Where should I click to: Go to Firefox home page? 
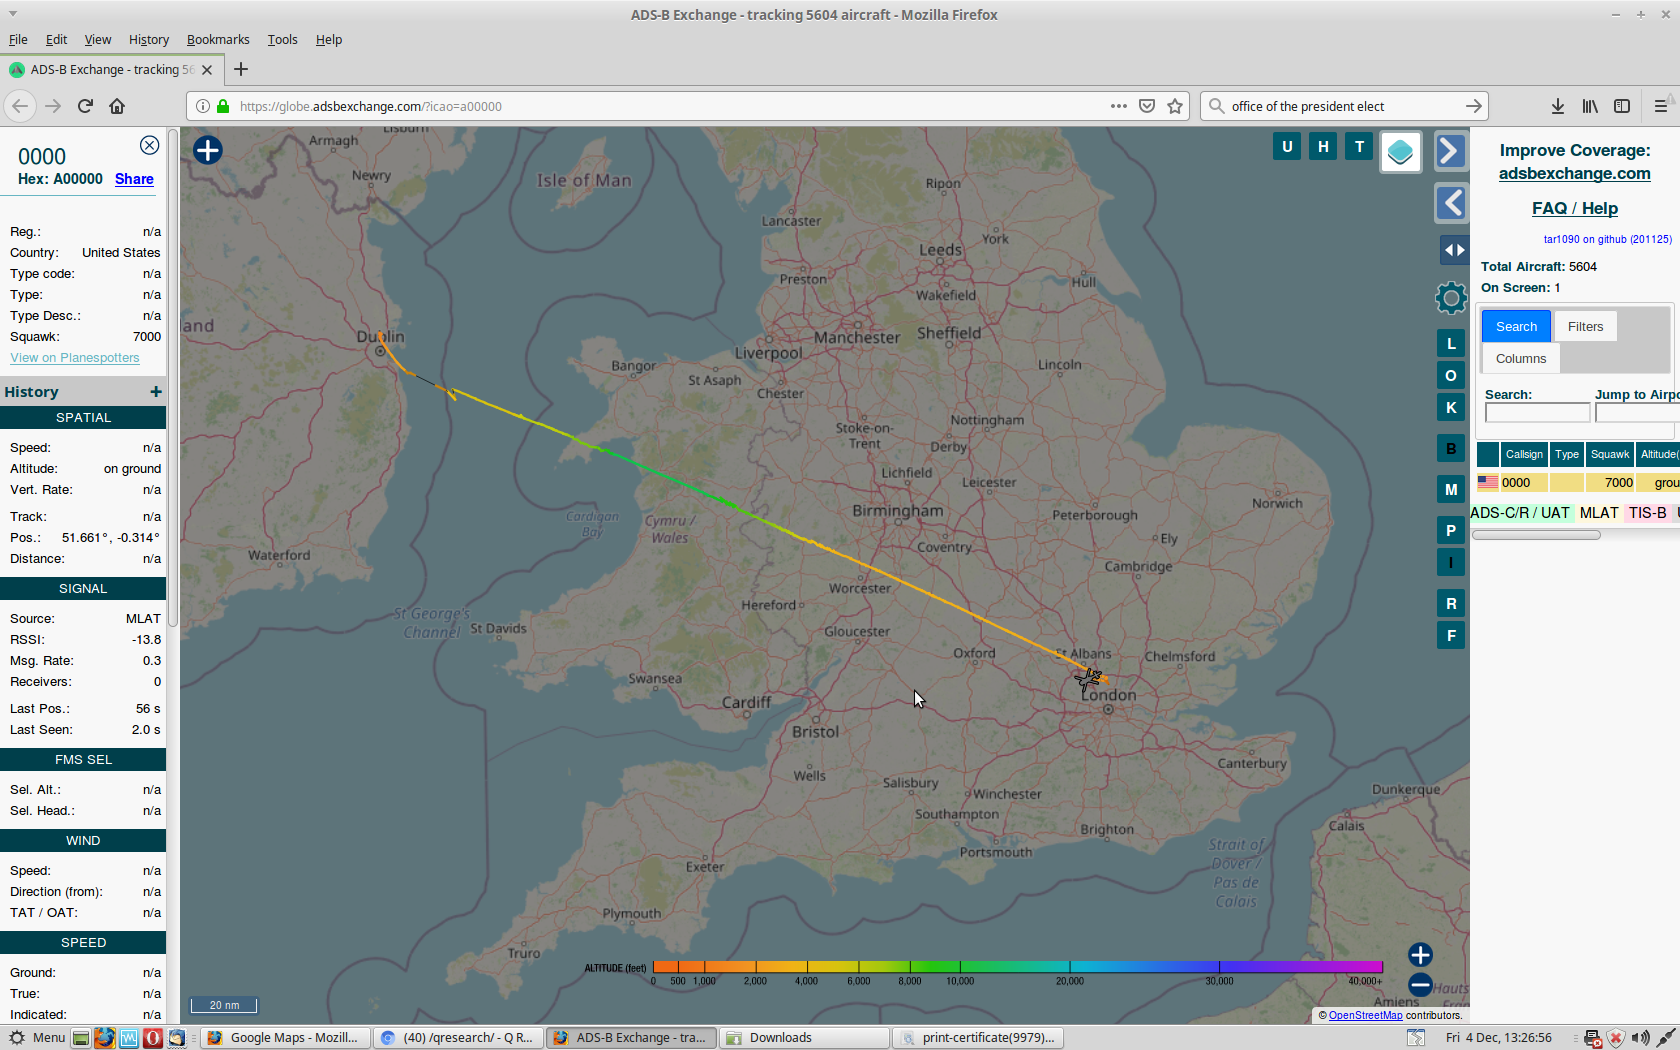117,106
